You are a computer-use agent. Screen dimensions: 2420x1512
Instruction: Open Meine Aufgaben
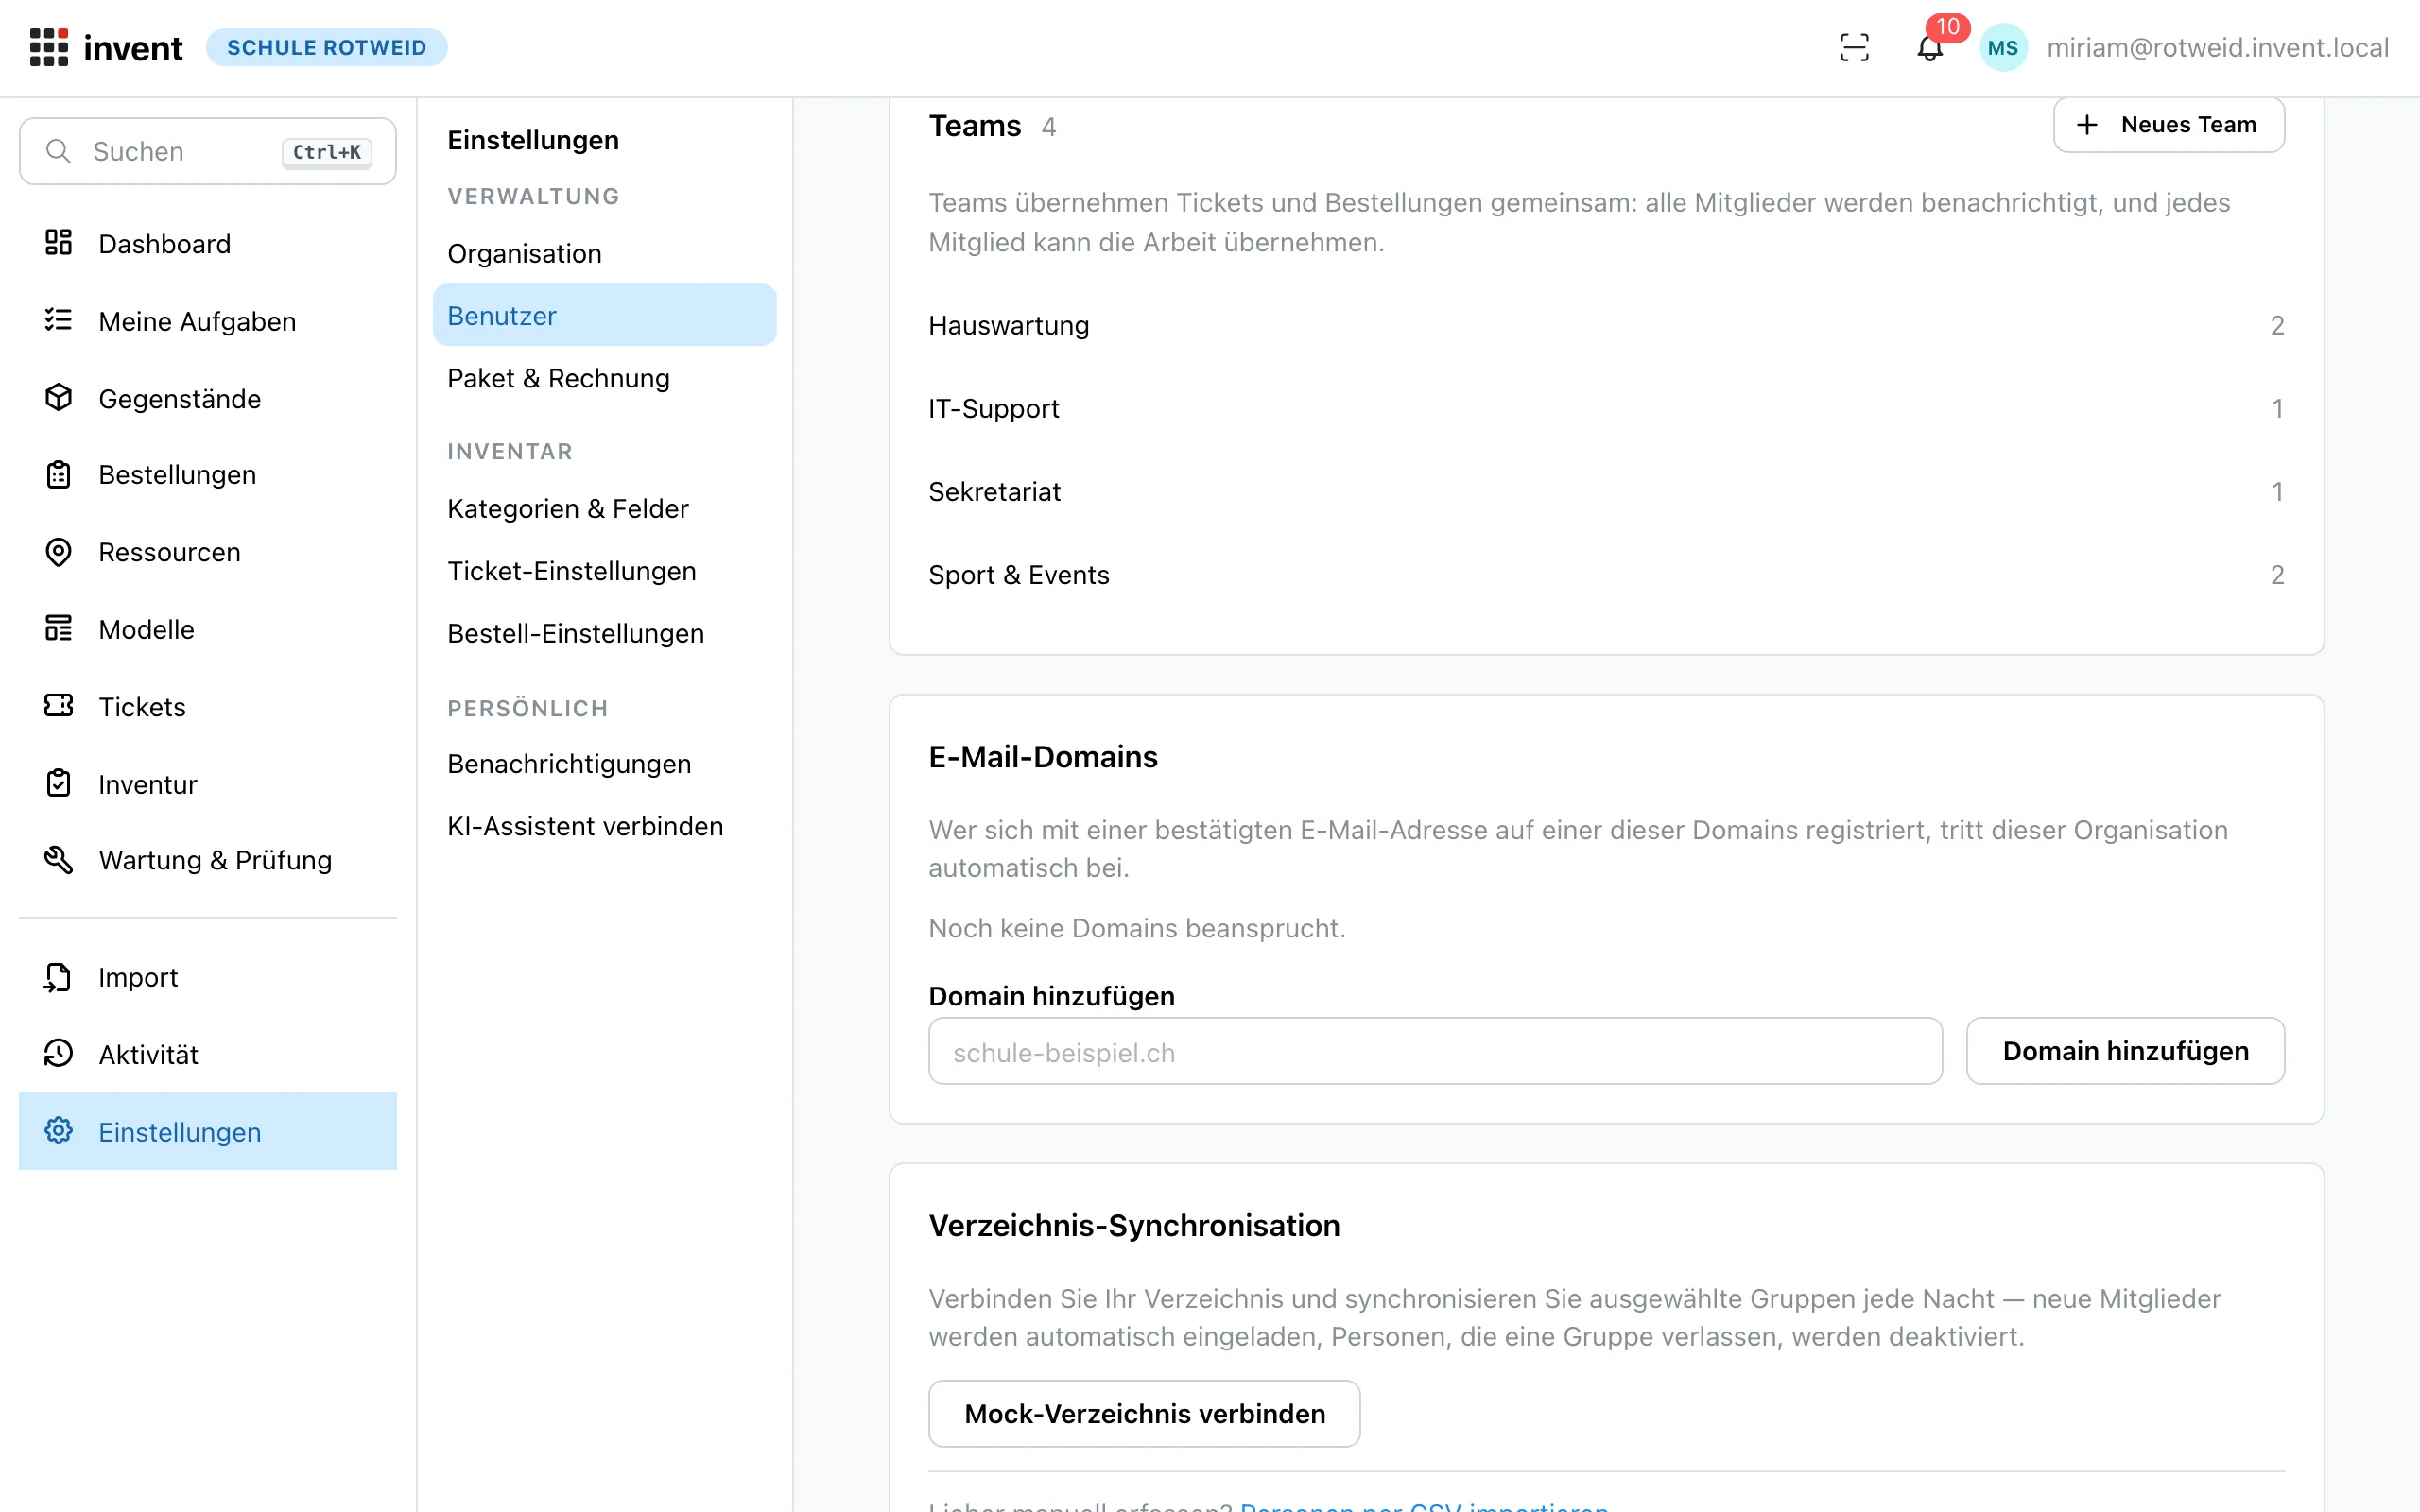208,320
